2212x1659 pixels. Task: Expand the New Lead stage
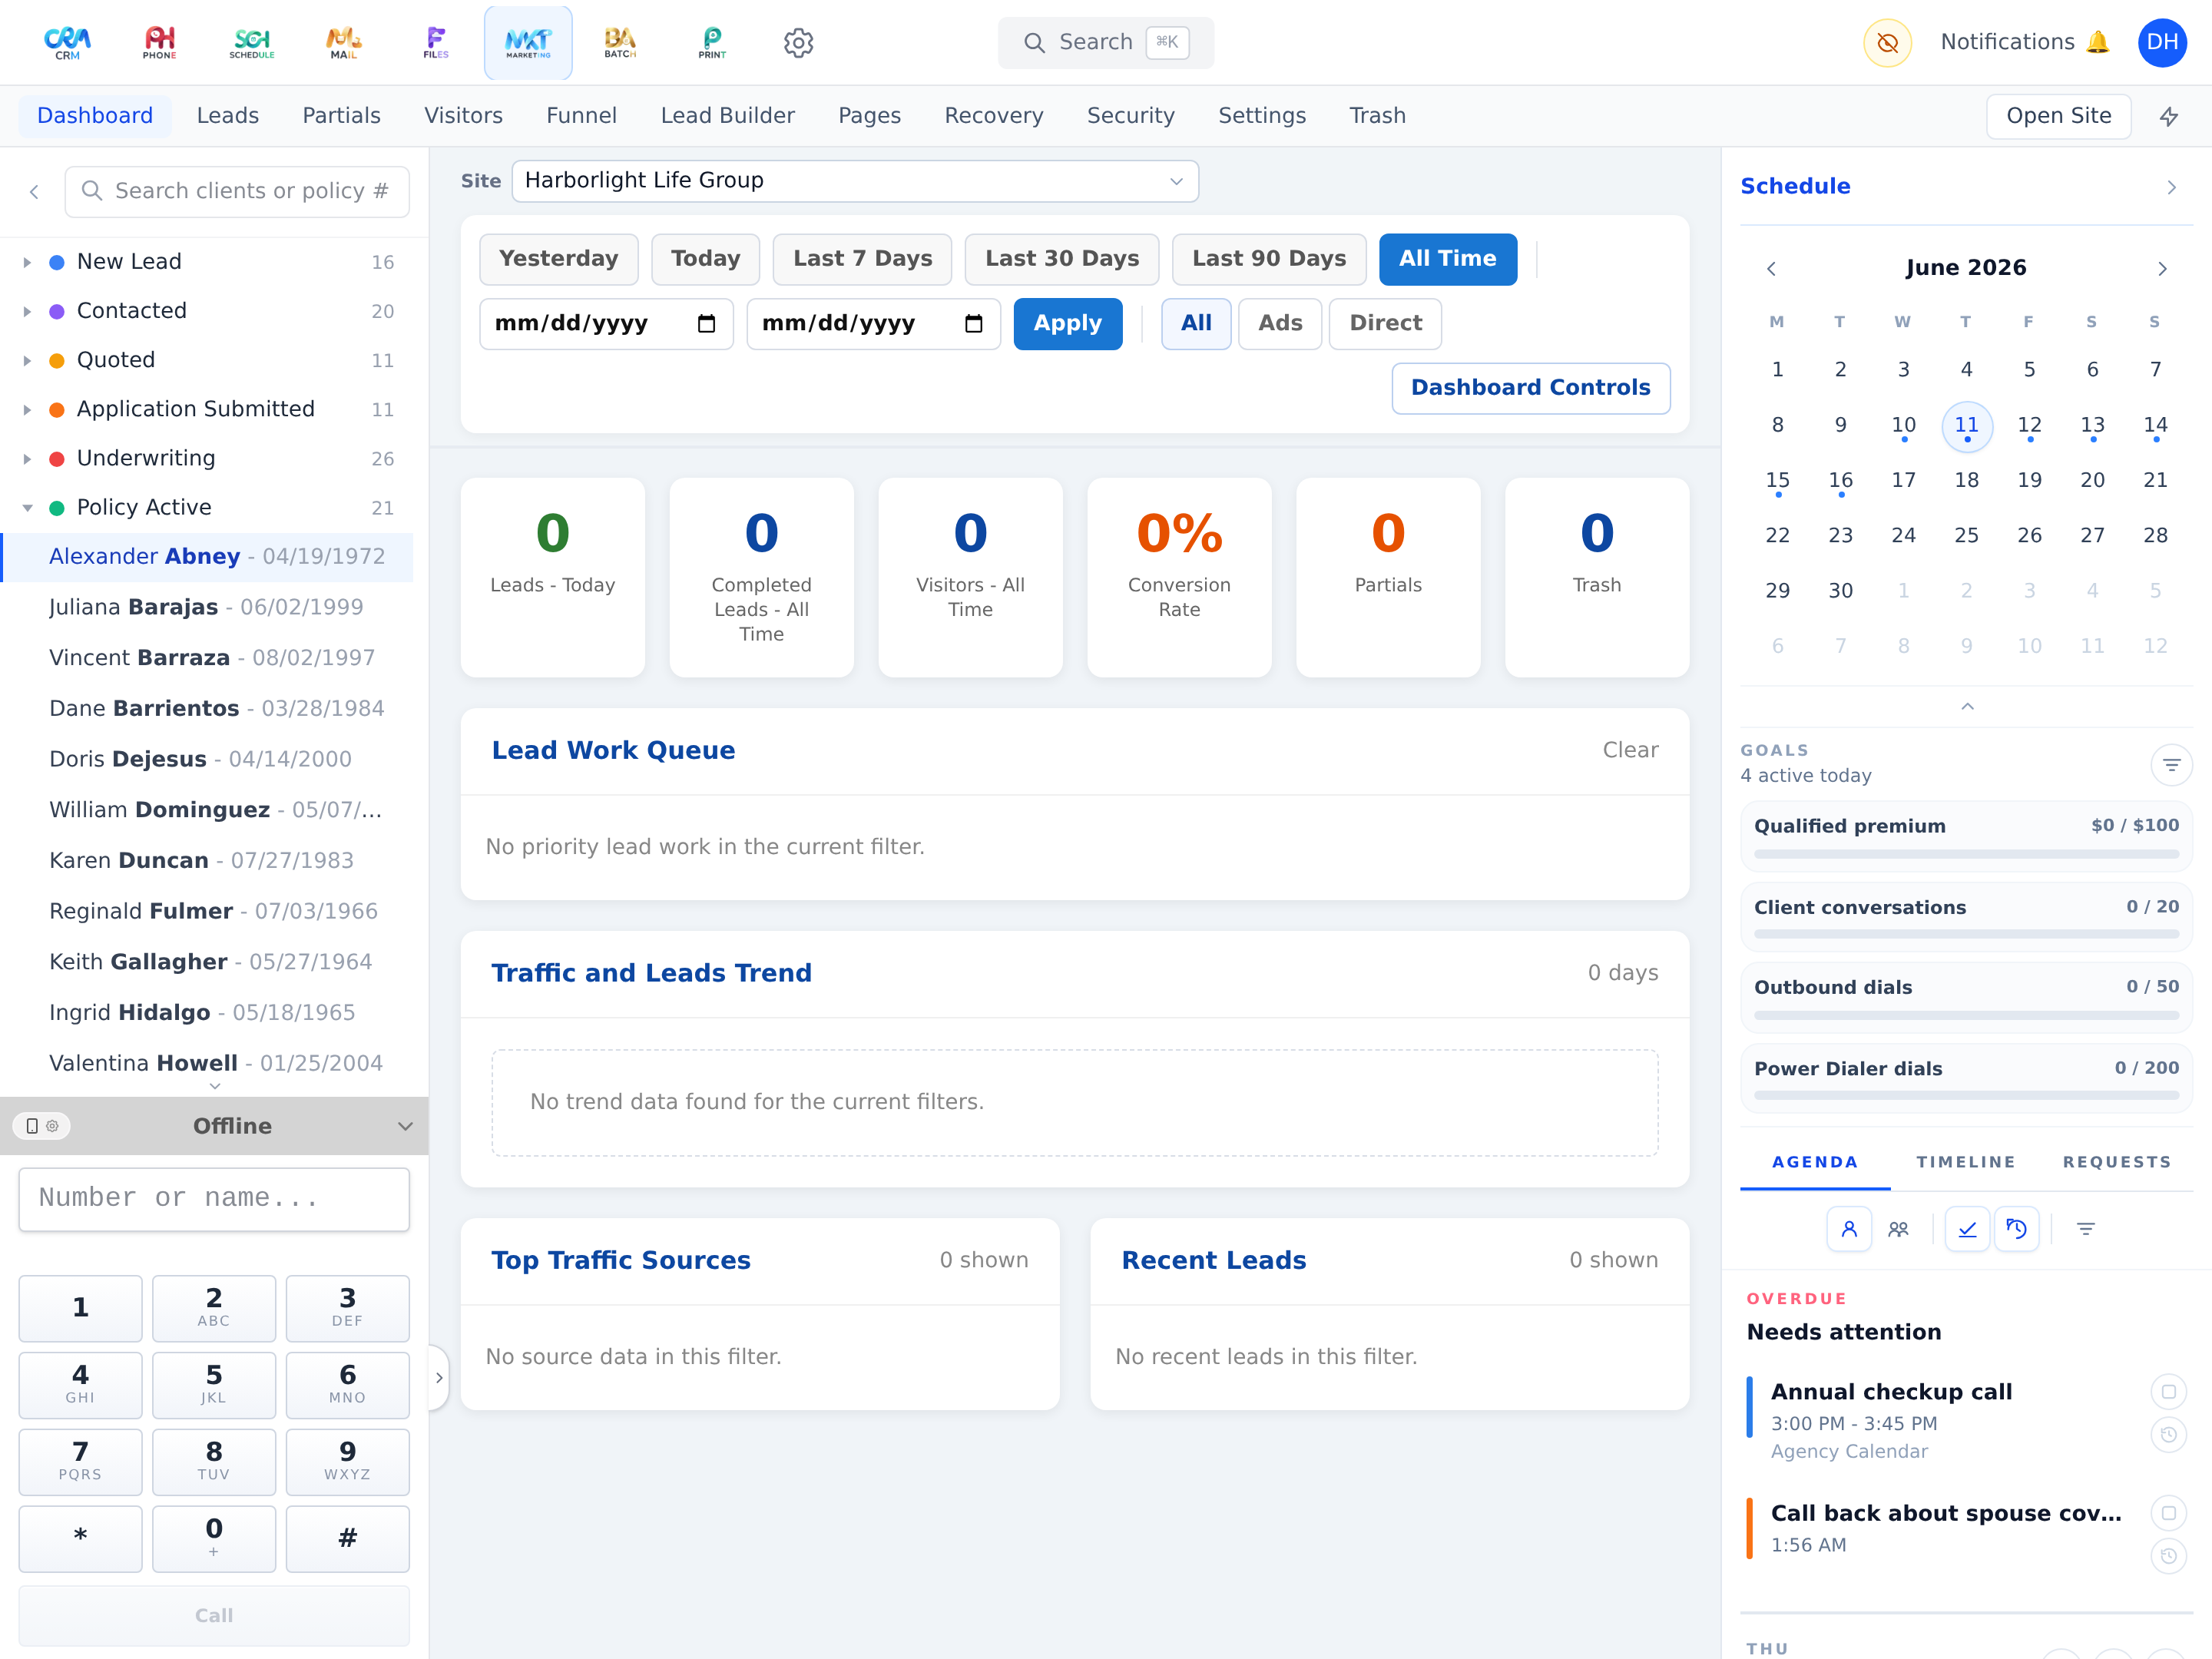[x=27, y=262]
